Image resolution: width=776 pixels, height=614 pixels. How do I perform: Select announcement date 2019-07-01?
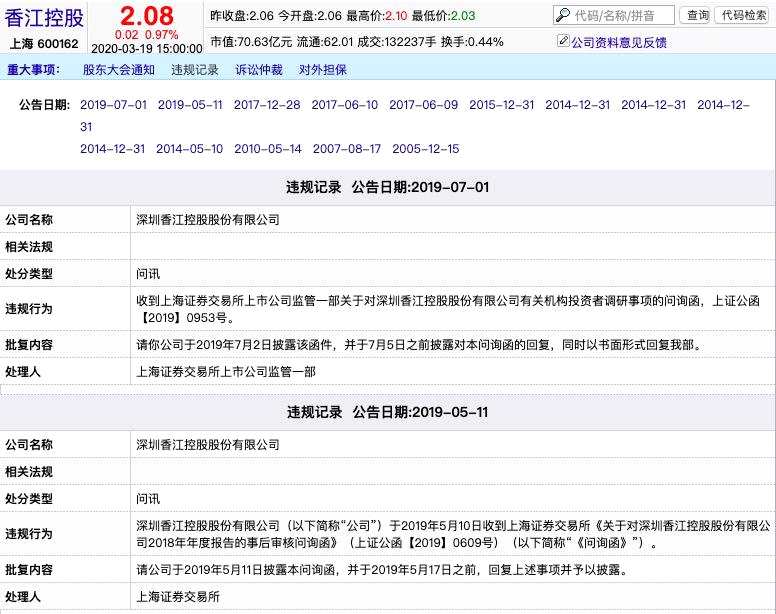114,105
